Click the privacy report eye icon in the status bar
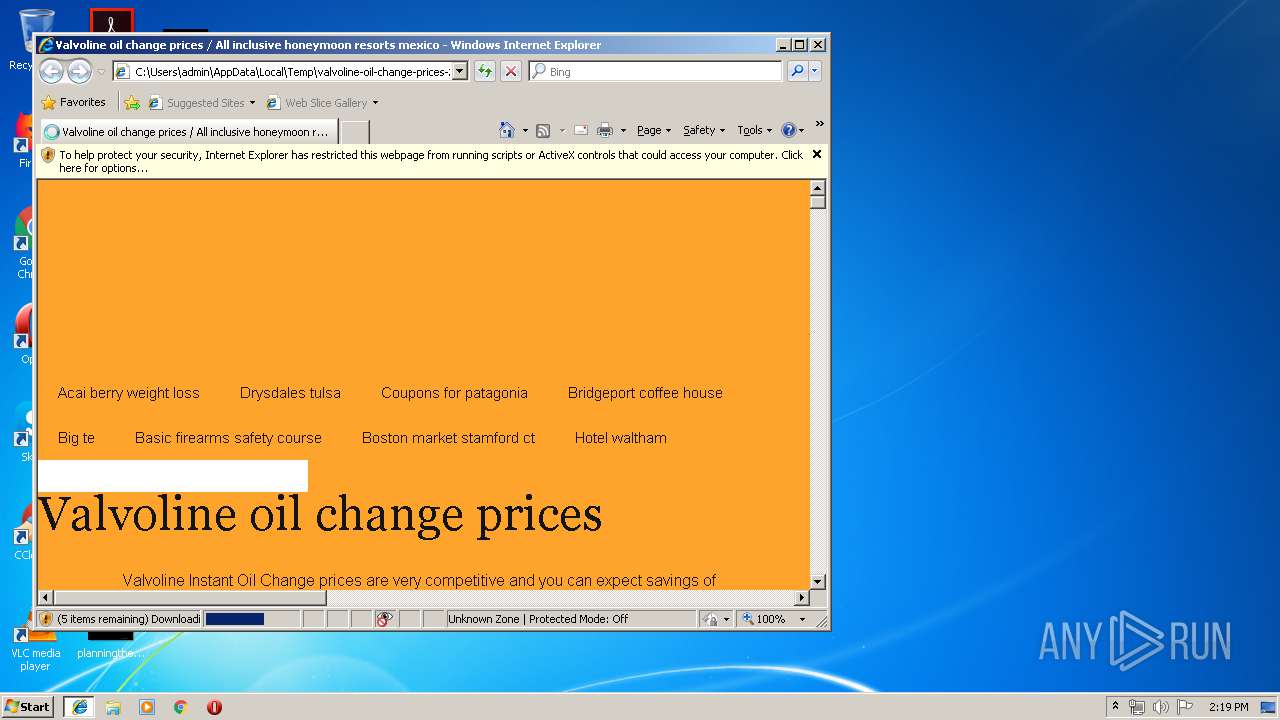 tap(385, 619)
